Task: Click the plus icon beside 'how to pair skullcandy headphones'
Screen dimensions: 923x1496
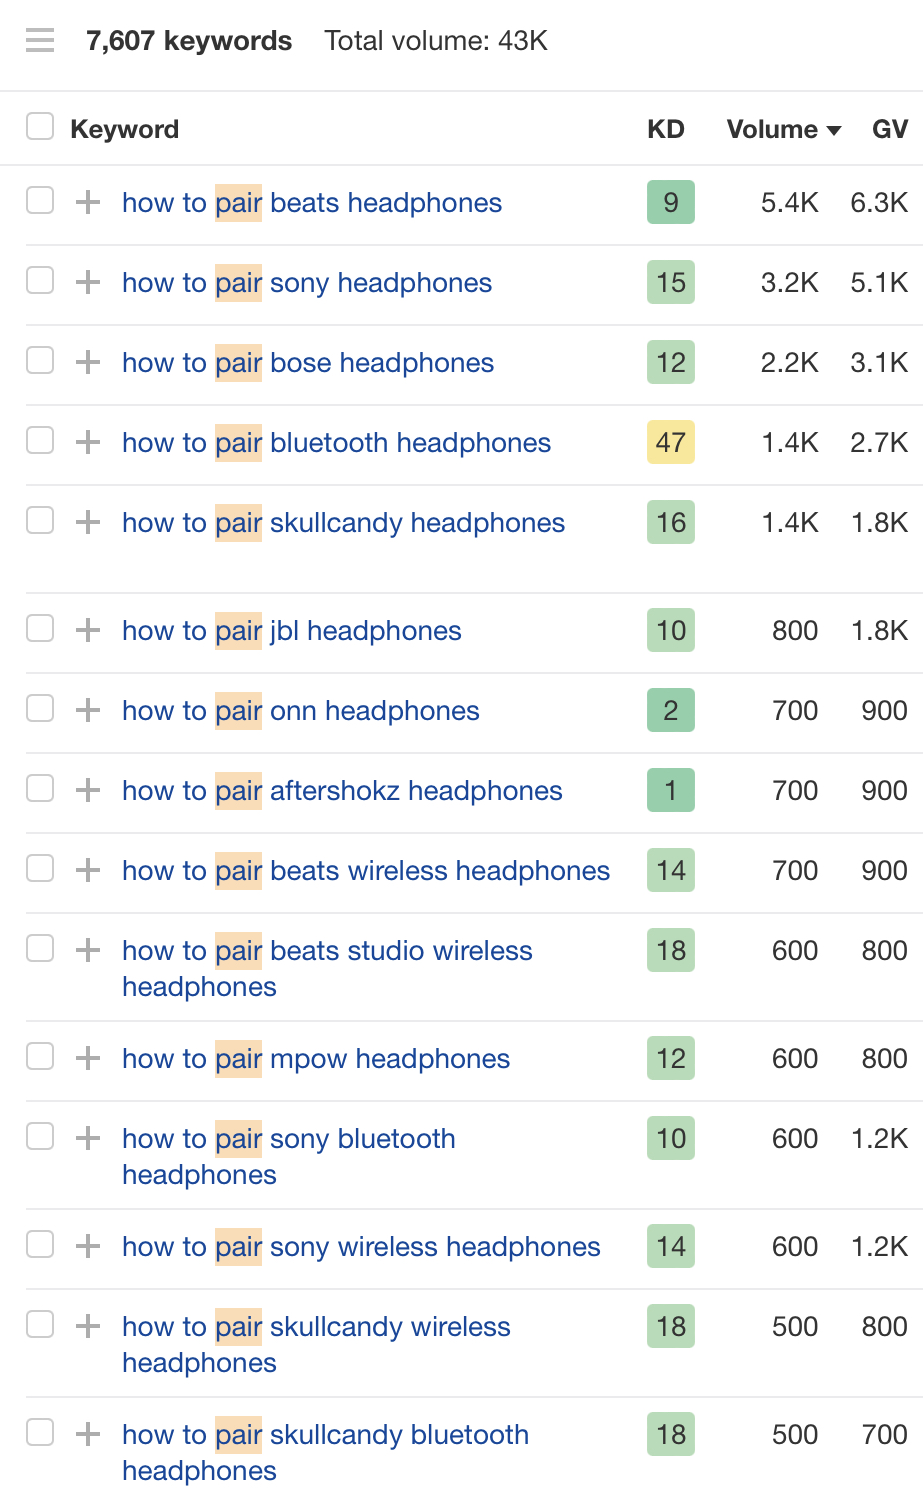Action: tap(88, 522)
